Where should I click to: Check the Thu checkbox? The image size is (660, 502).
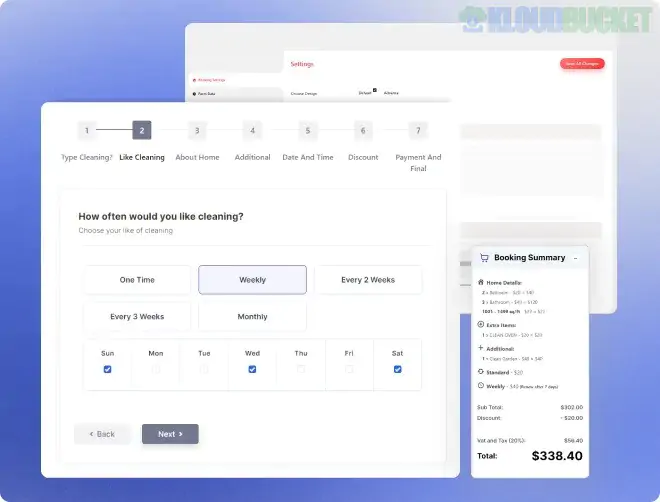tap(301, 369)
